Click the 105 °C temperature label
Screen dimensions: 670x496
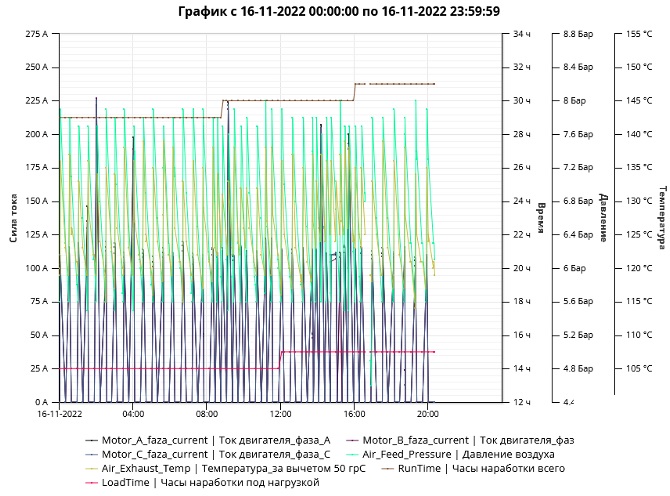(639, 369)
